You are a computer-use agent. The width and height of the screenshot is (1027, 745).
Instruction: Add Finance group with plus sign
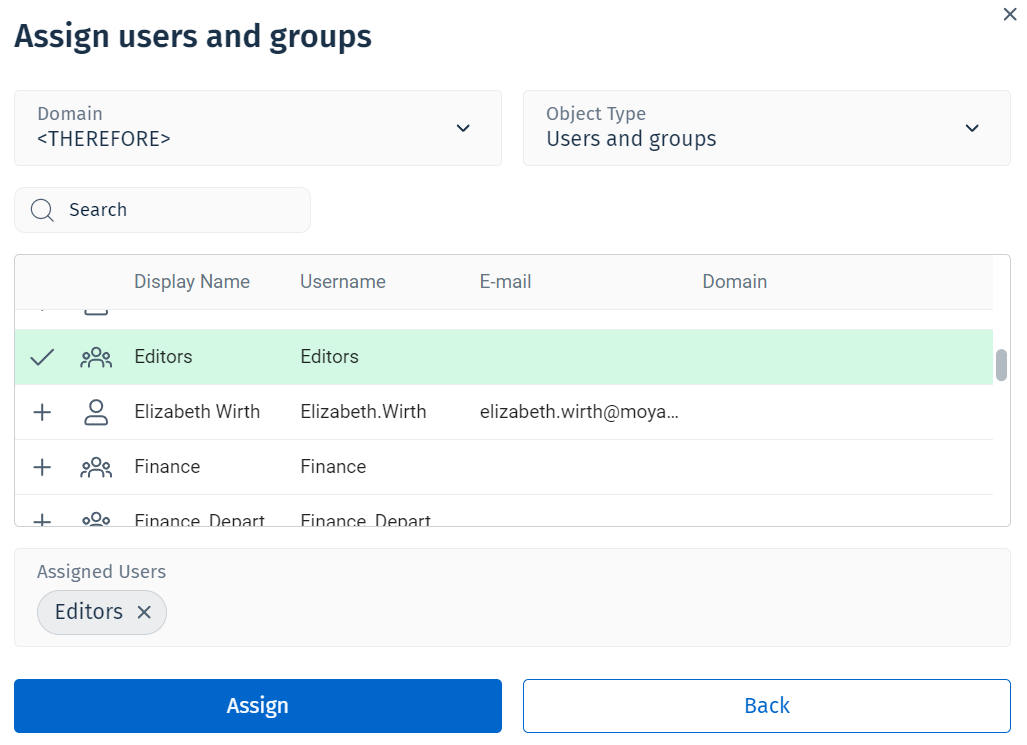[x=42, y=467]
